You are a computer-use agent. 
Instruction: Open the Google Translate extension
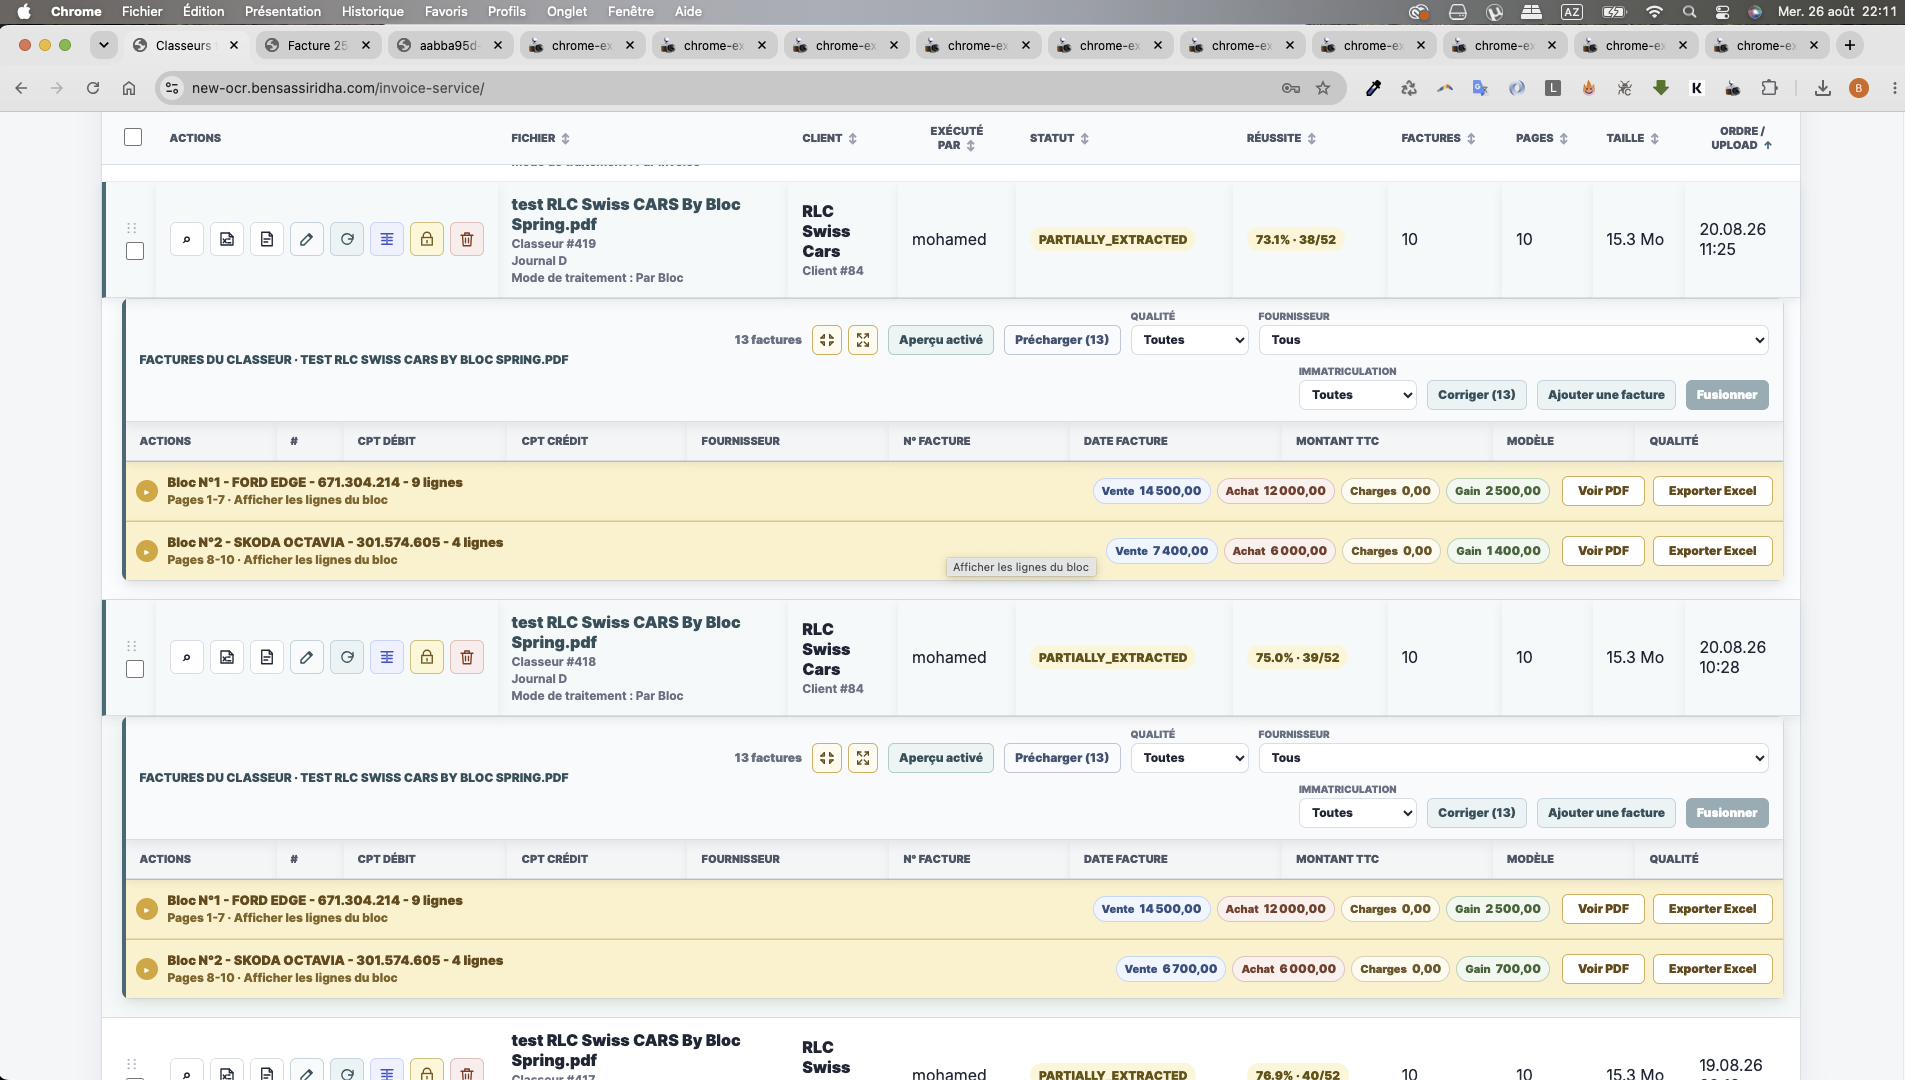(1481, 88)
